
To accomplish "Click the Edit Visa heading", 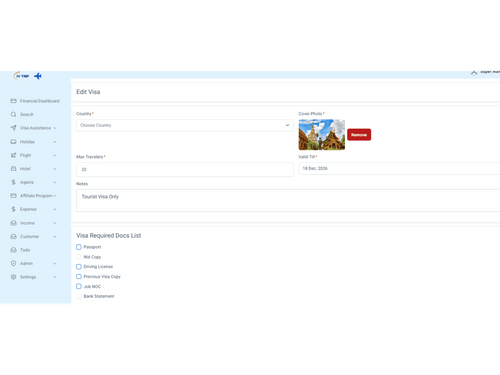I will point(88,92).
